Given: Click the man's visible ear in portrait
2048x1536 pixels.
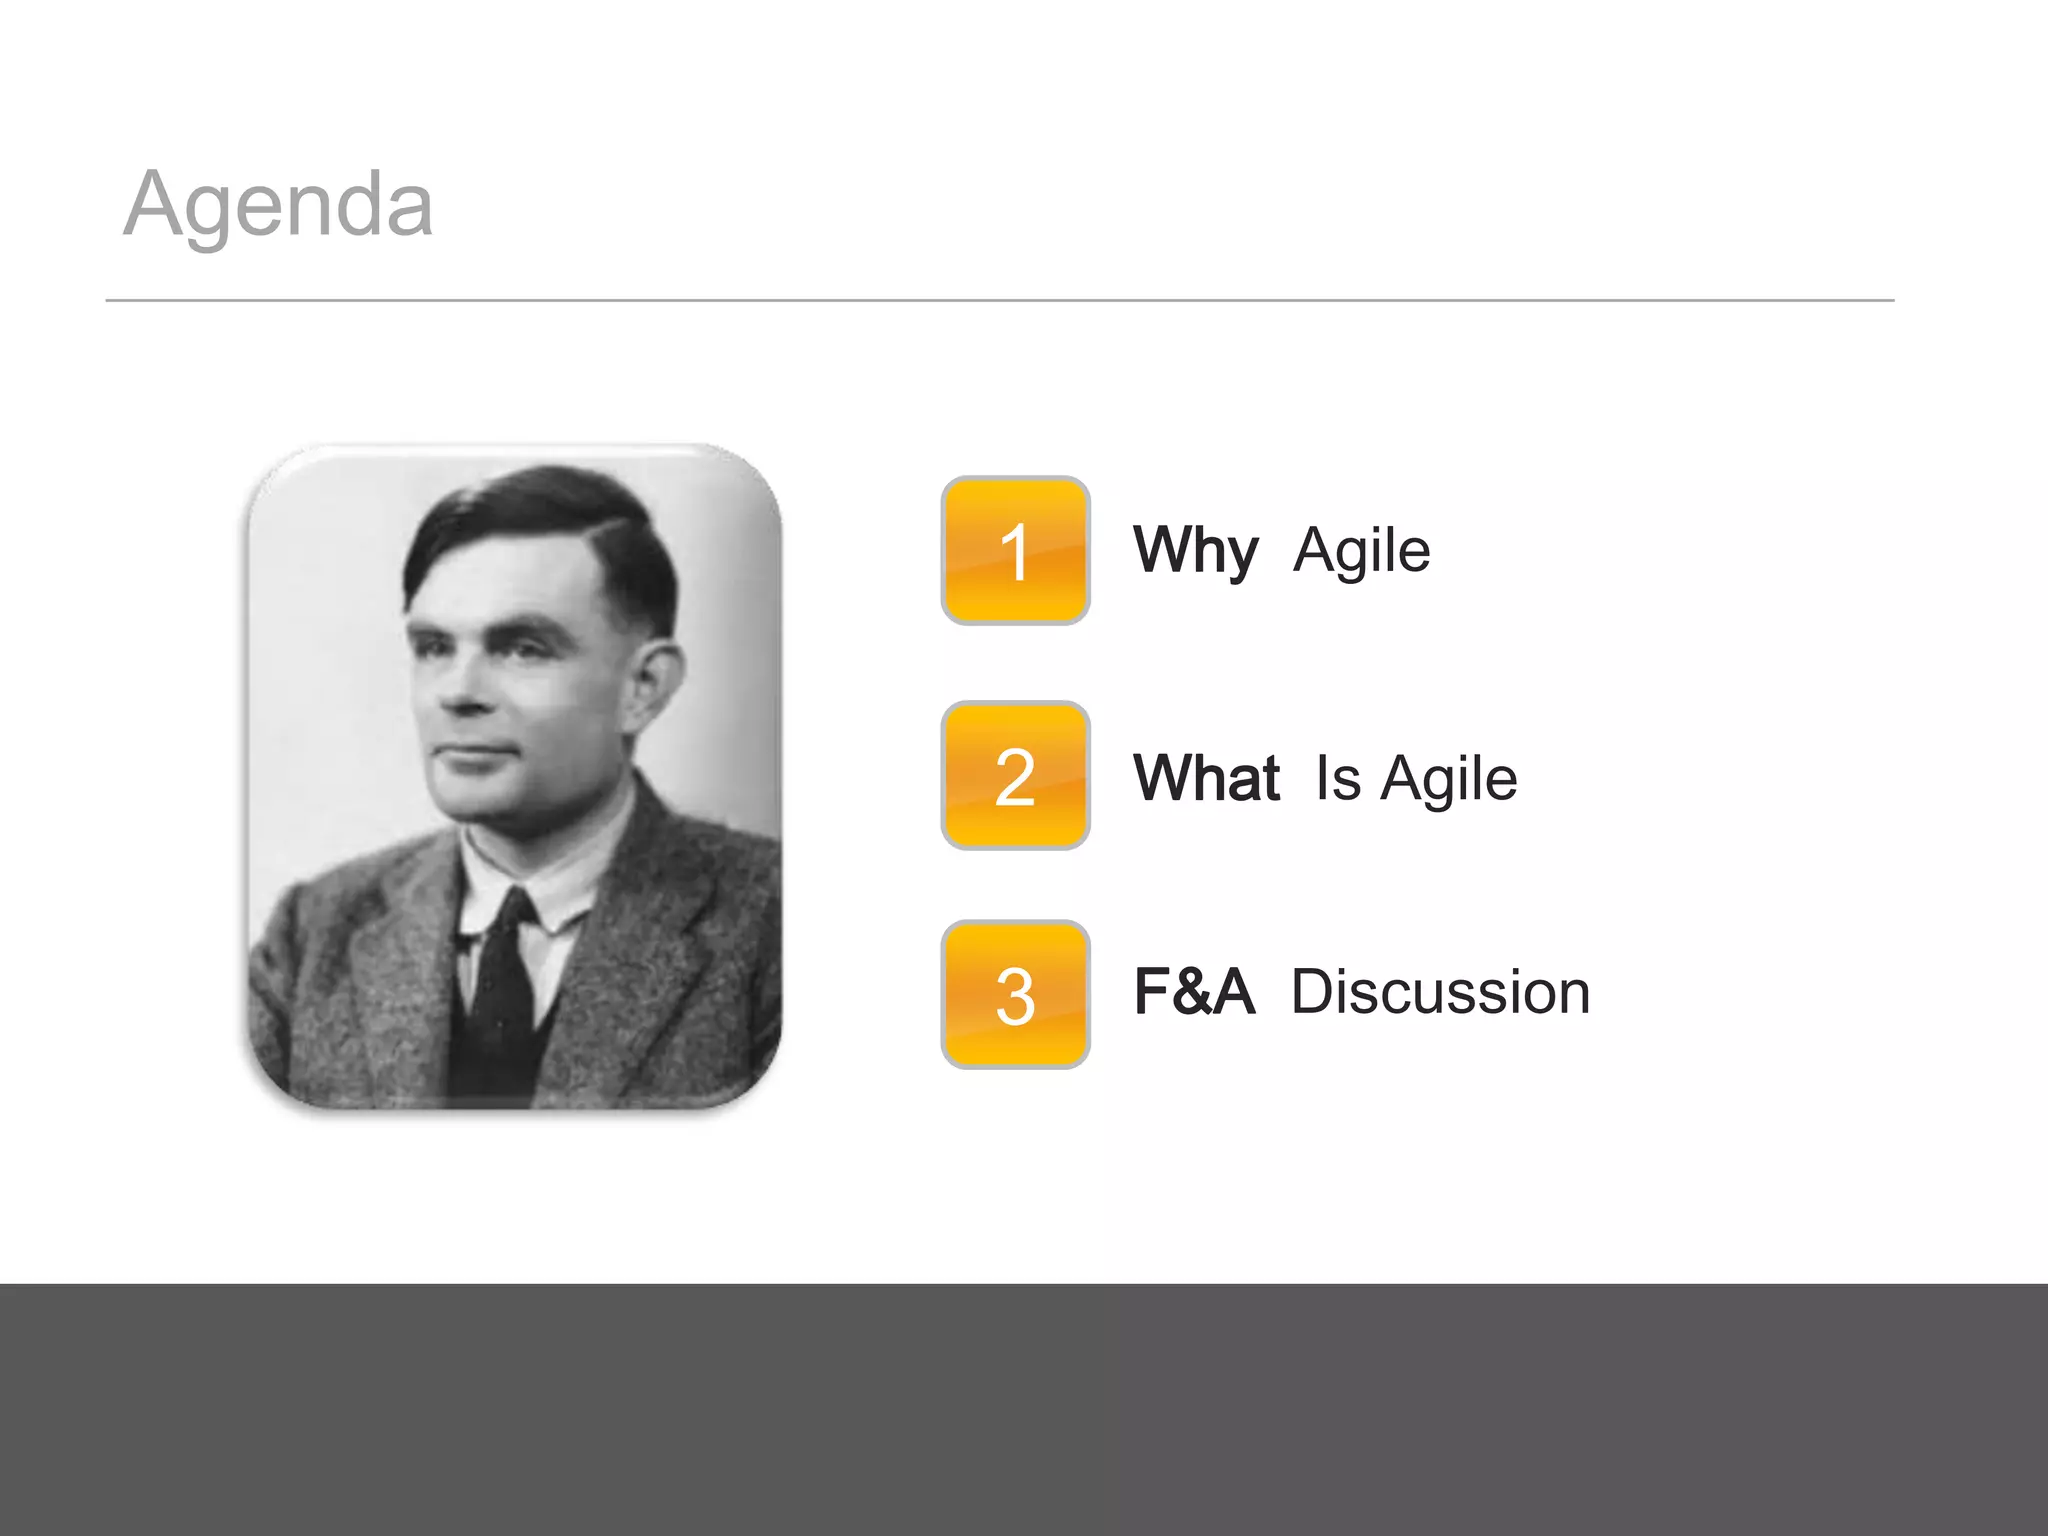Looking at the screenshot, I should (659, 680).
